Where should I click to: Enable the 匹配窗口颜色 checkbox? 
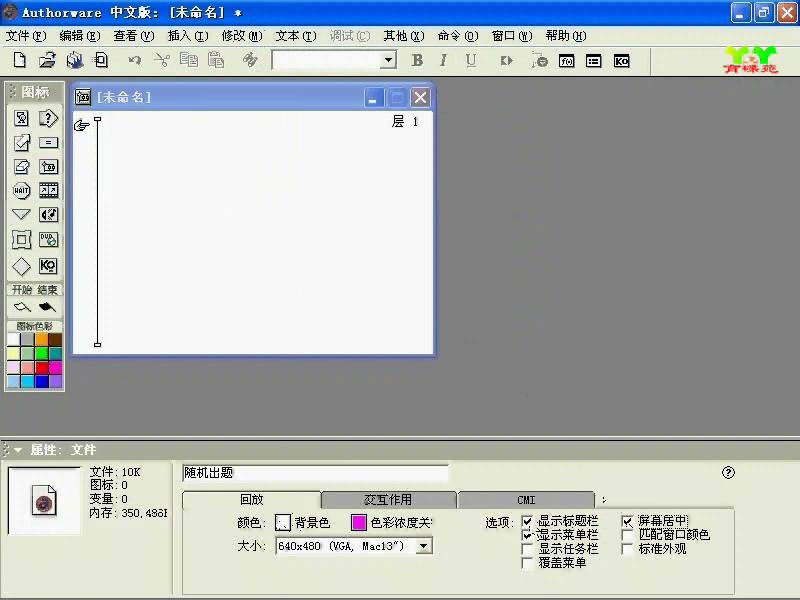627,535
